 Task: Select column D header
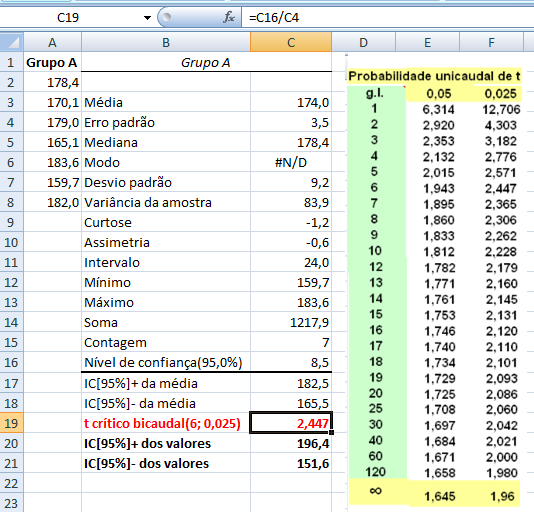point(363,43)
